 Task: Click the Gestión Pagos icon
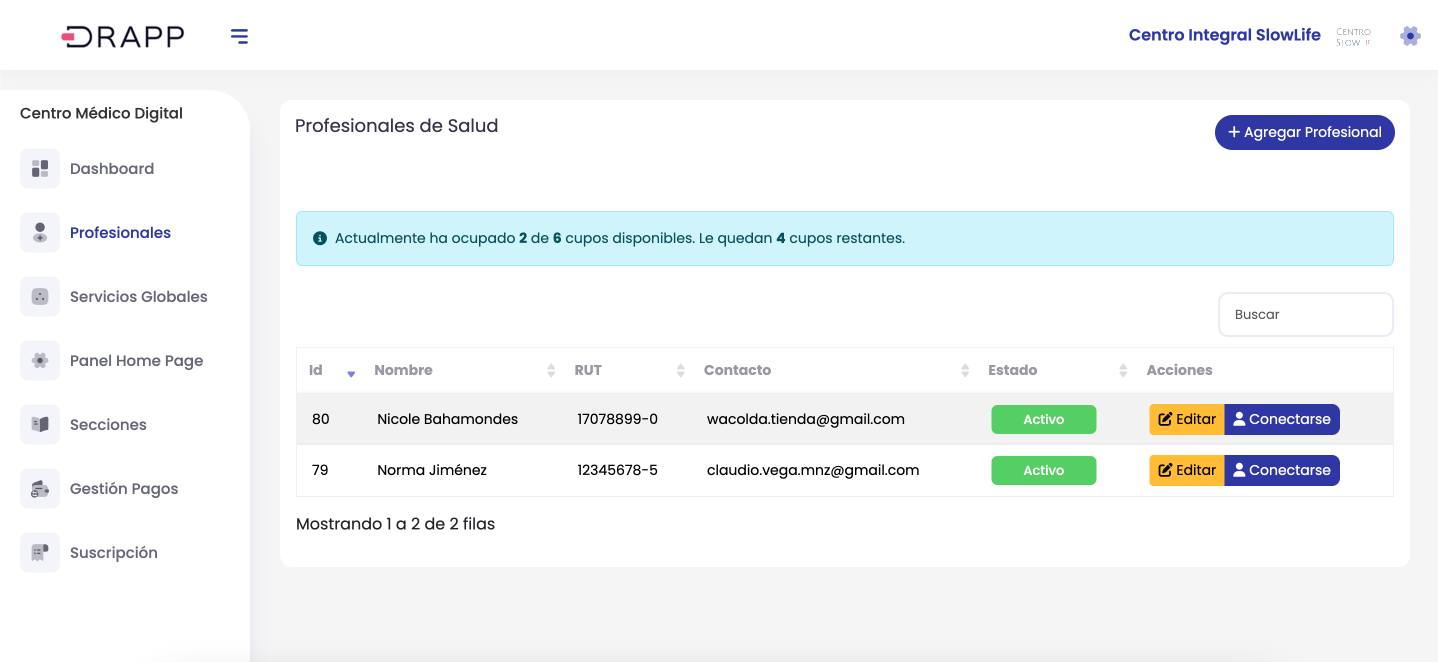[40, 489]
